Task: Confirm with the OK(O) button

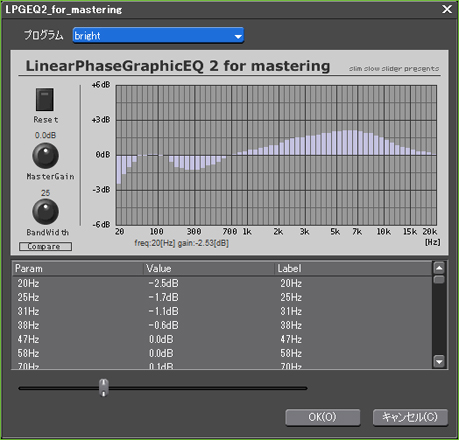Action: tap(322, 417)
